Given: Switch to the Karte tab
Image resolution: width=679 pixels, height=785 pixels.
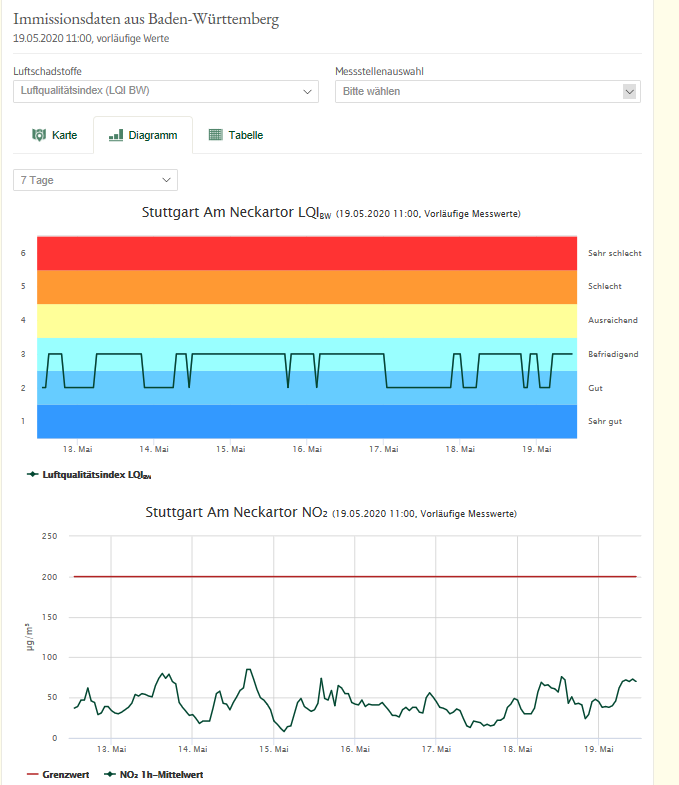Looking at the screenshot, I should pyautogui.click(x=54, y=135).
